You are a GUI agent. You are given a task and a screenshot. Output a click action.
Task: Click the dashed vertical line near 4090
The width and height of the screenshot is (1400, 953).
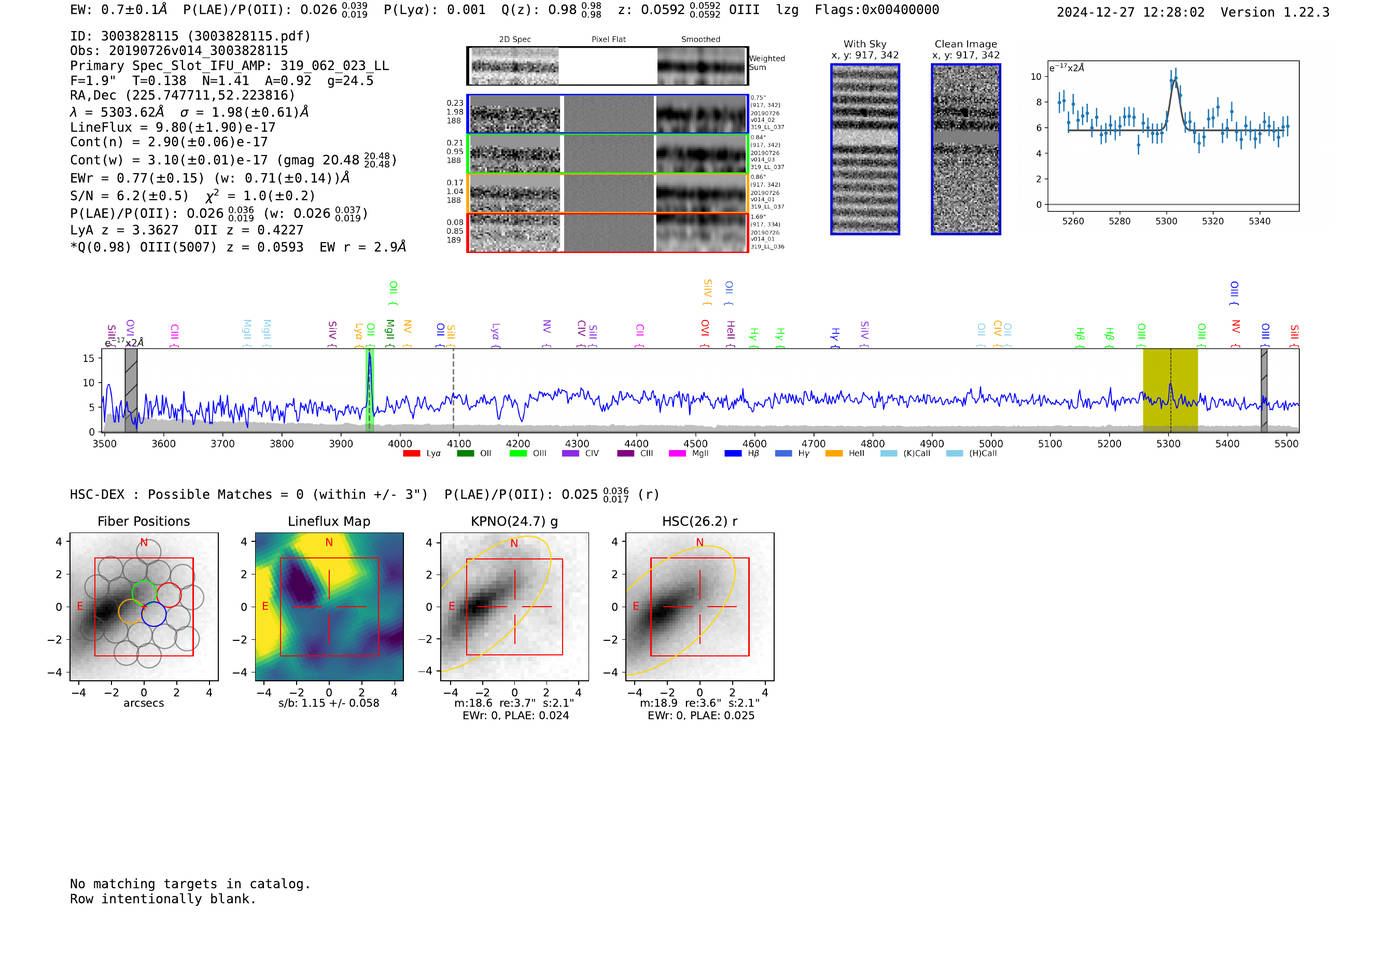pyautogui.click(x=453, y=390)
